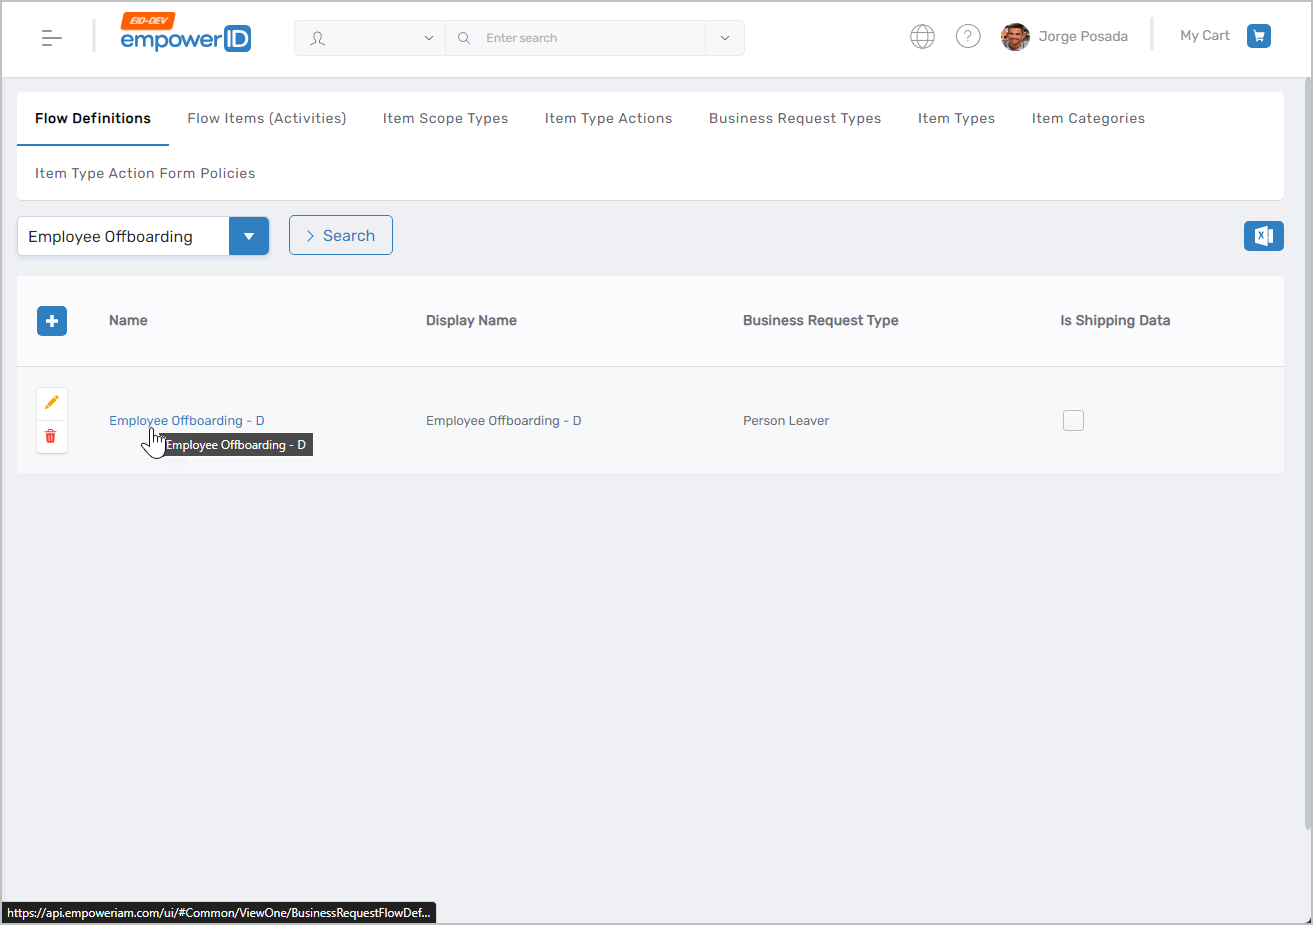Click in the Enter search field
The height and width of the screenshot is (925, 1313).
click(590, 38)
